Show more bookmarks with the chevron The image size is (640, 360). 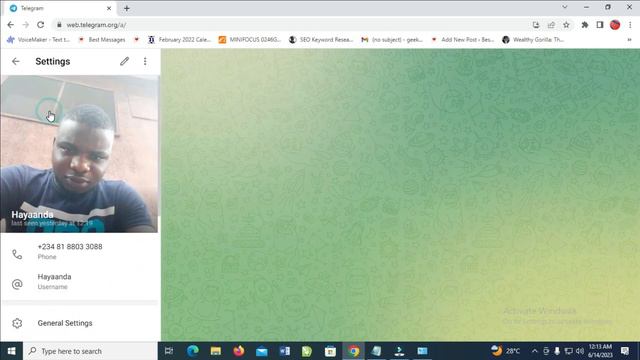click(629, 40)
